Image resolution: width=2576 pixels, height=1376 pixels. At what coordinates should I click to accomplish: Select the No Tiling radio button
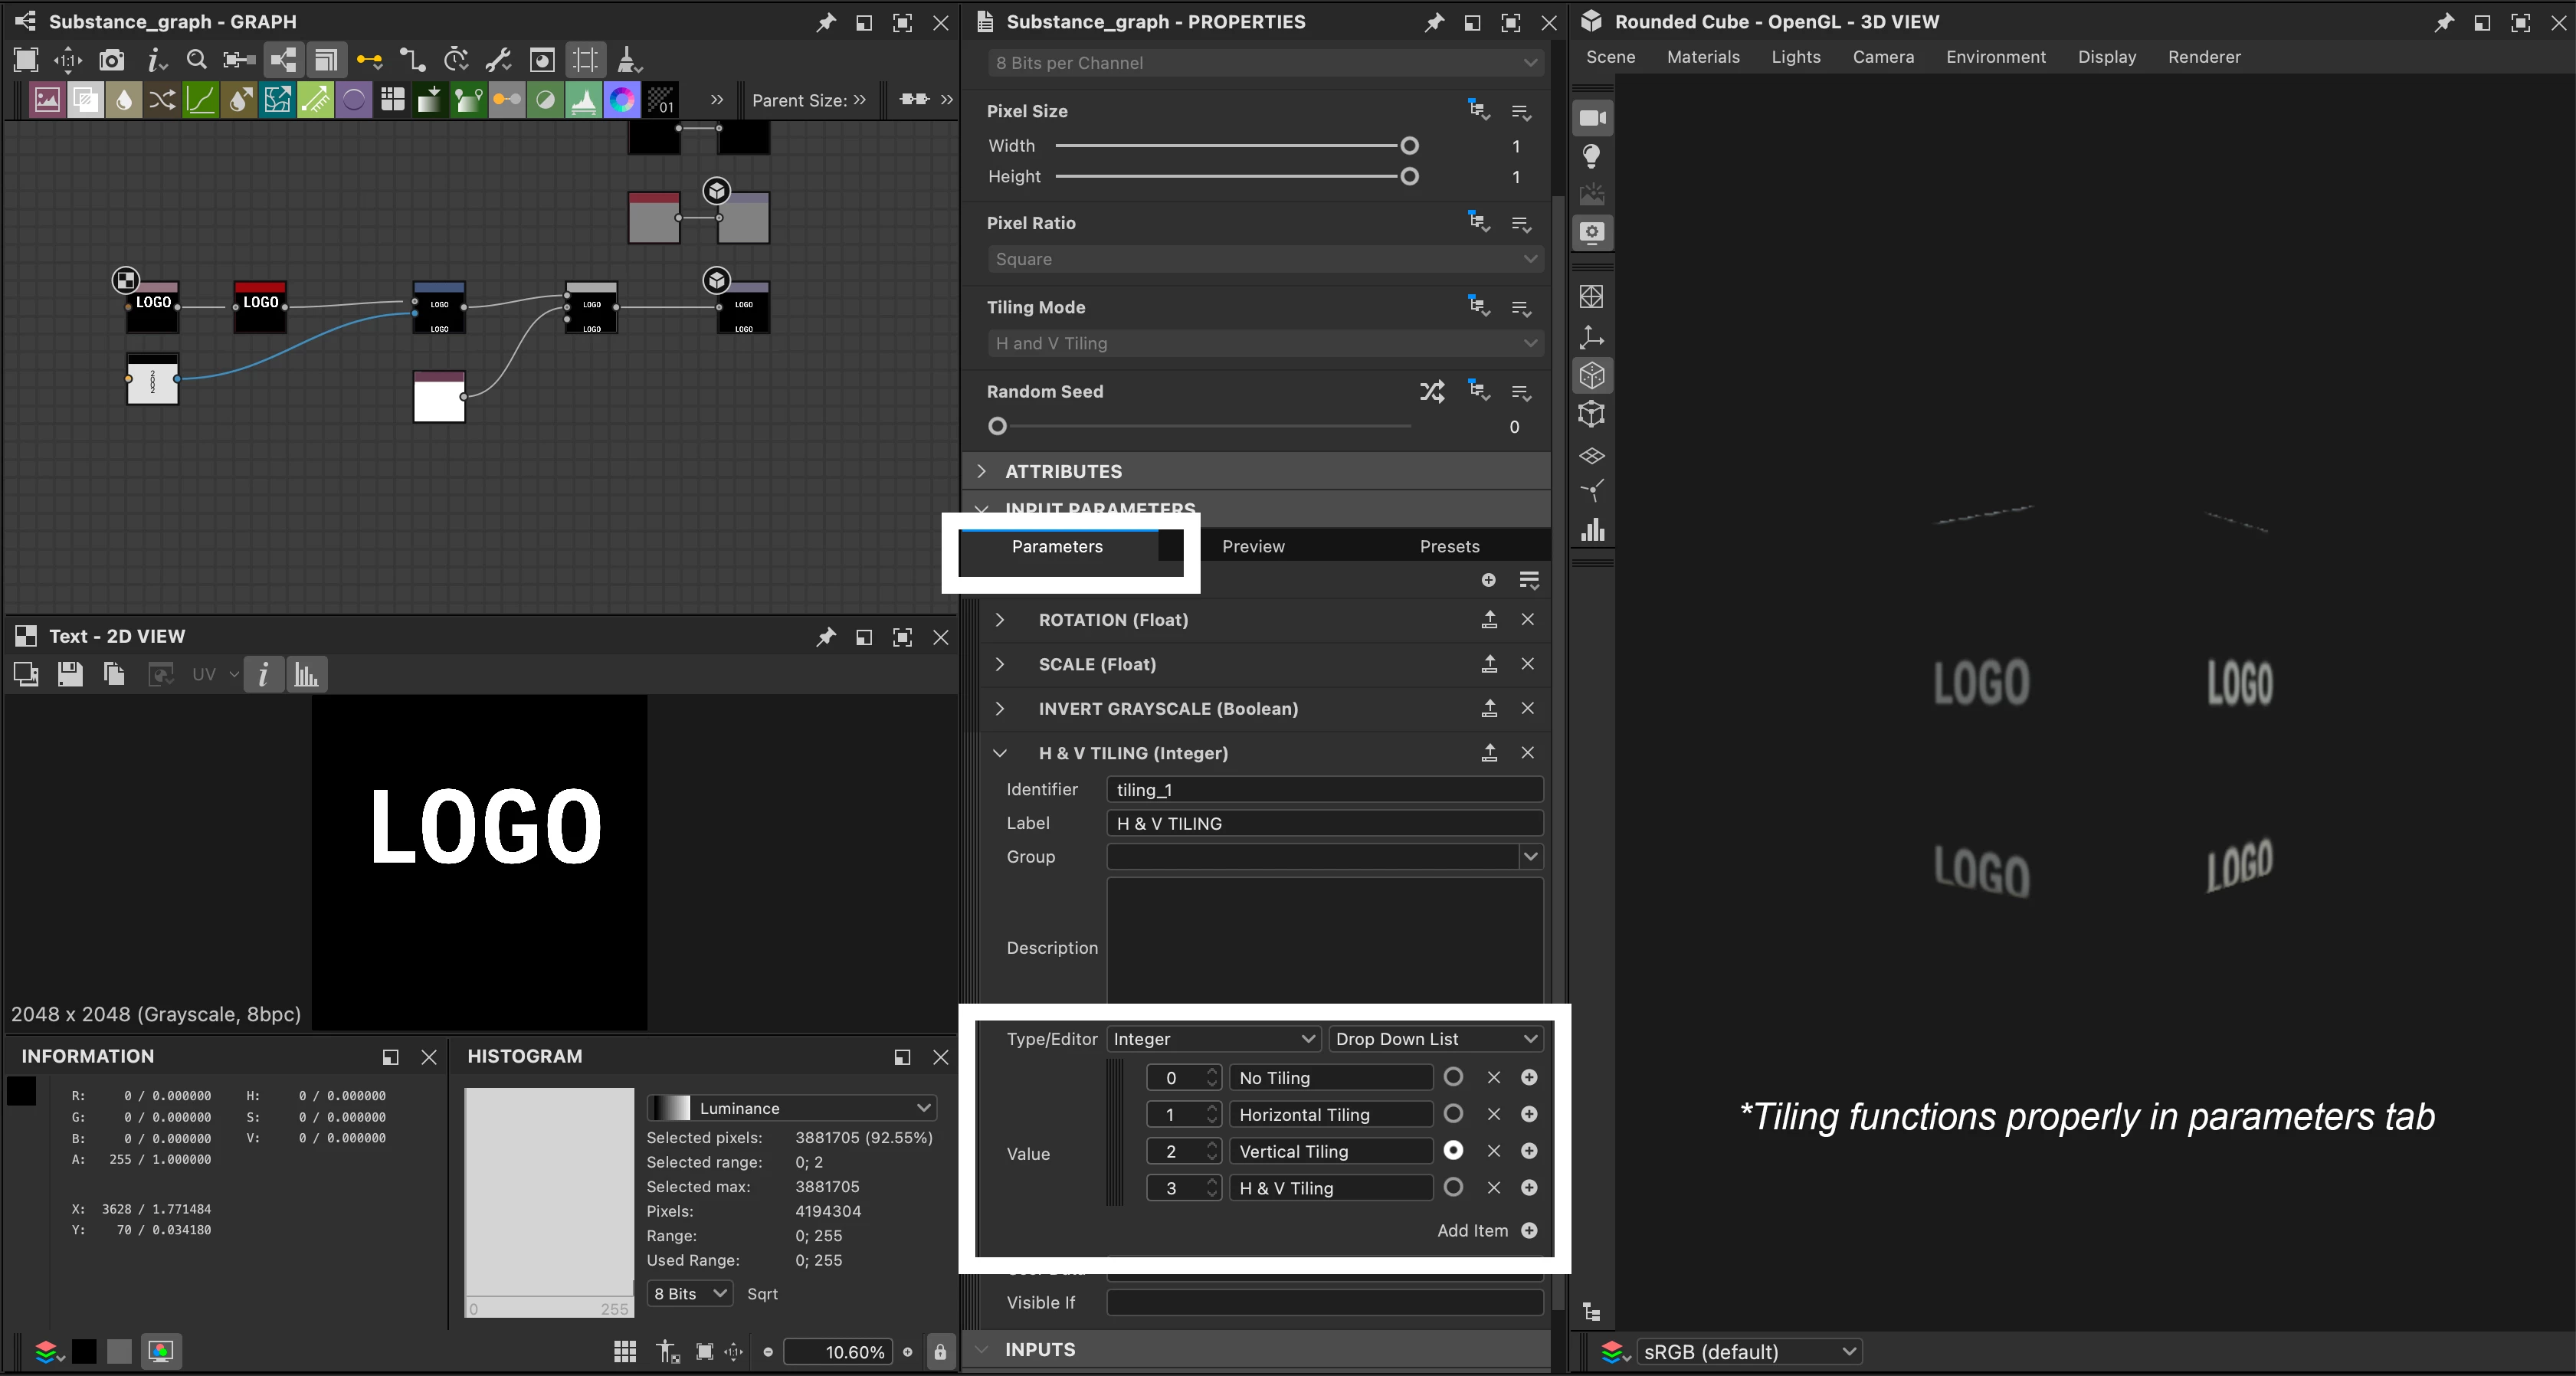pyautogui.click(x=1453, y=1077)
